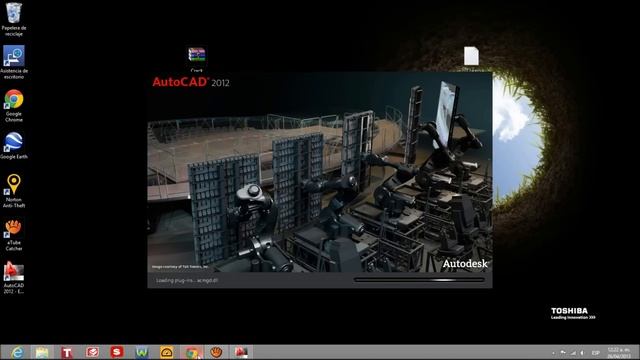Screen dimensions: 640x360
Task: Open the AutoCAD 2012 desktop shortcut
Action: [13, 278]
